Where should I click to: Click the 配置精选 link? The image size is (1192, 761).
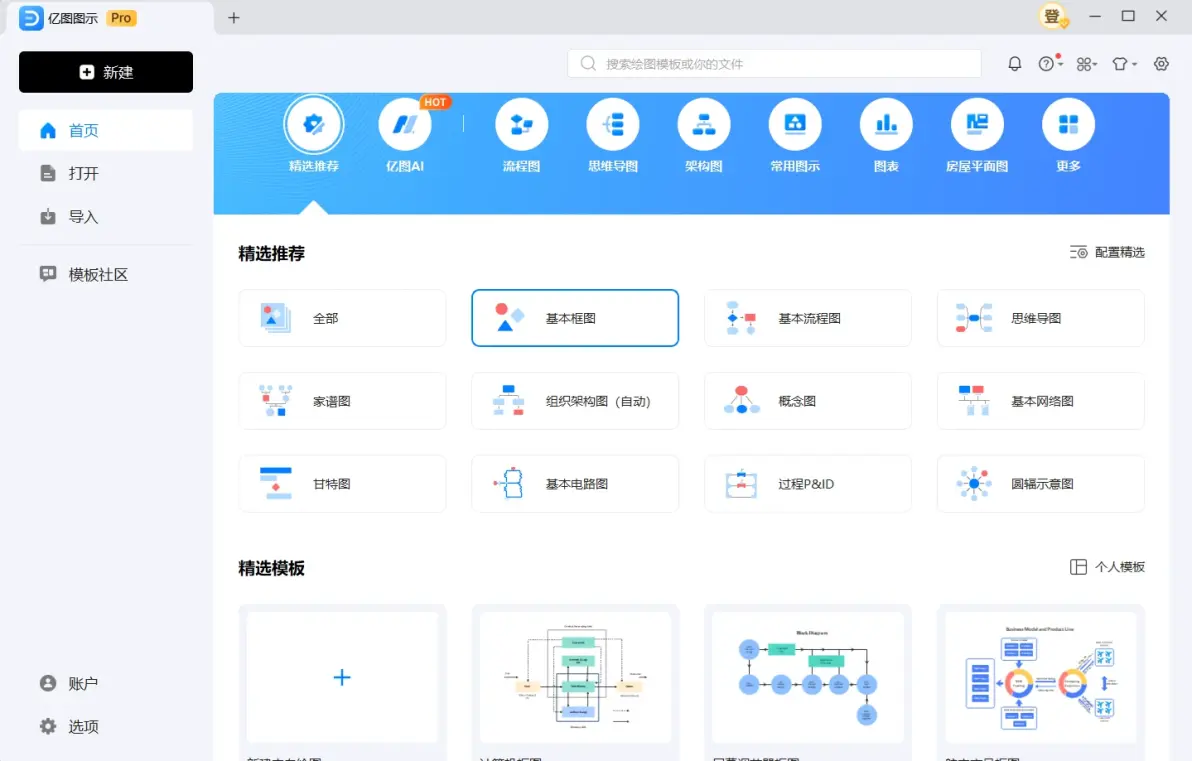point(1107,253)
